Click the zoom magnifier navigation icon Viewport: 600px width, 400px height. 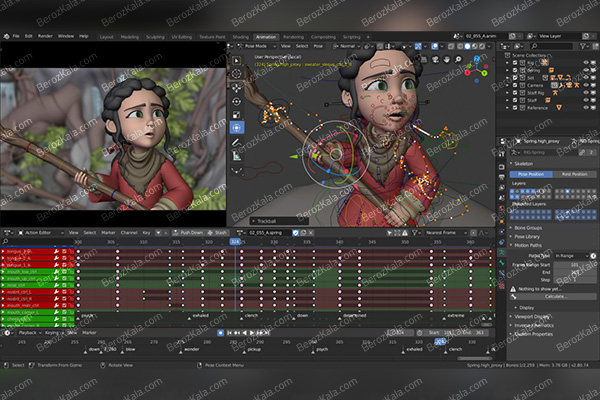point(458,59)
